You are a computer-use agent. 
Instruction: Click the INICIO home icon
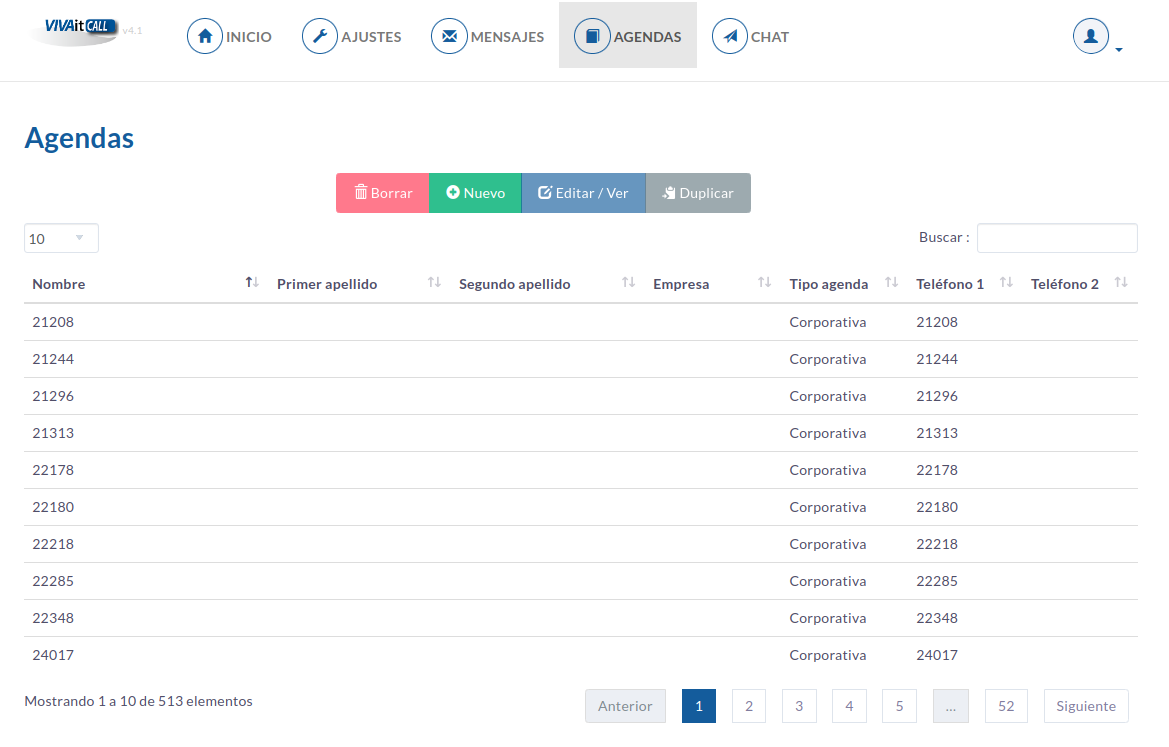[x=205, y=36]
